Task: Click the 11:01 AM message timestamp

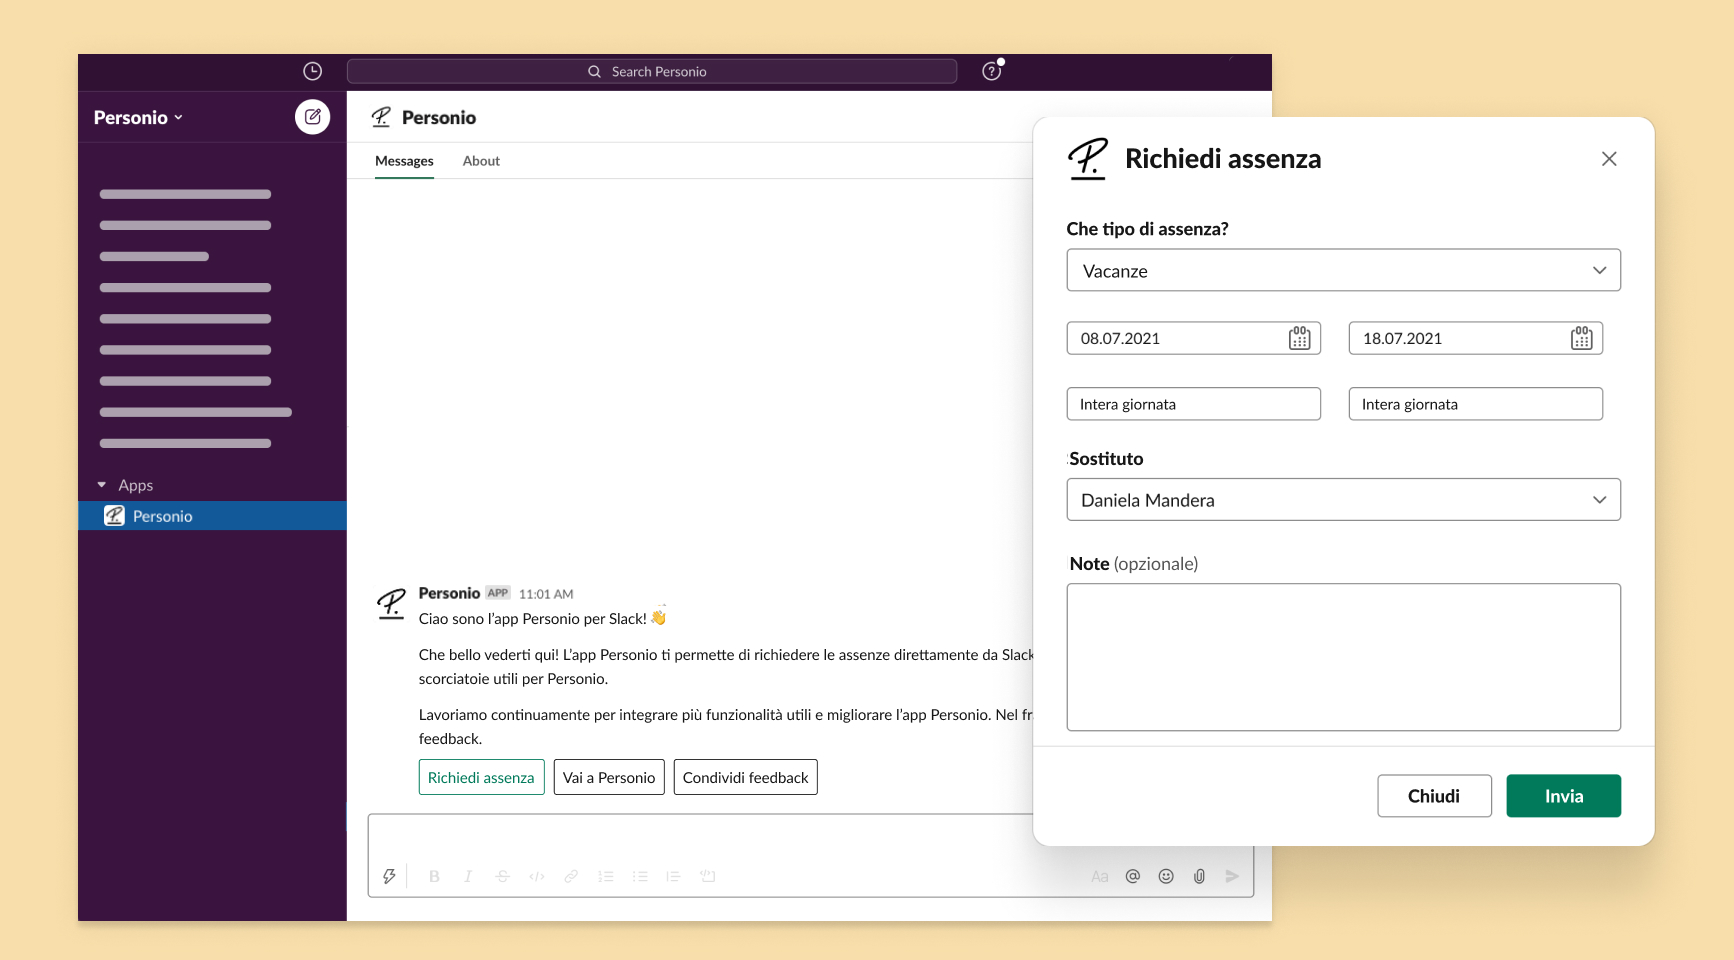Action: [x=546, y=594]
